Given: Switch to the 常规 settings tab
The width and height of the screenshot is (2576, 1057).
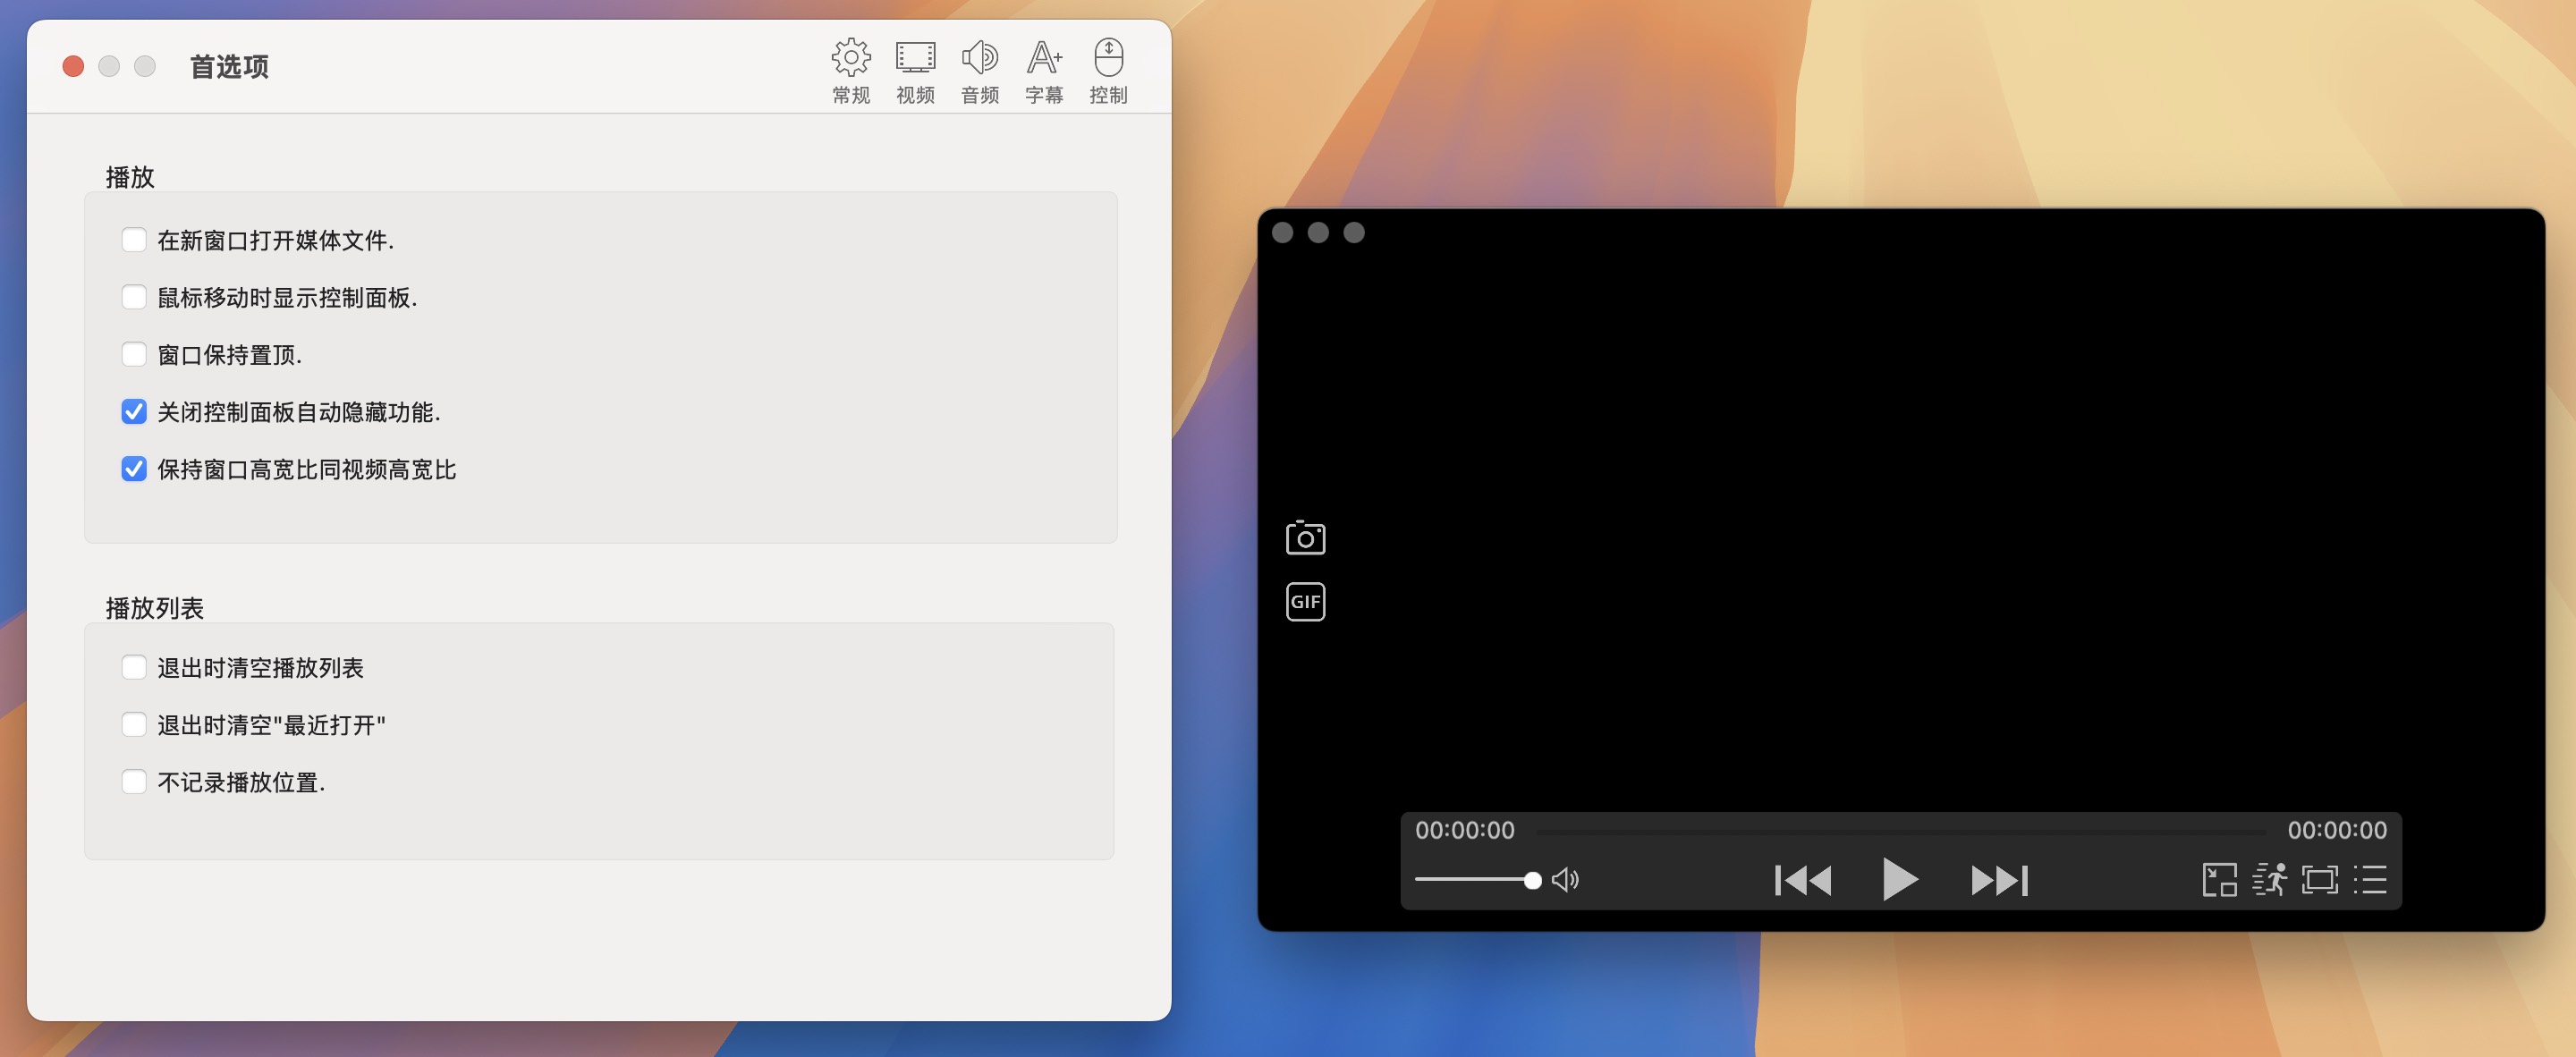Looking at the screenshot, I should [849, 68].
